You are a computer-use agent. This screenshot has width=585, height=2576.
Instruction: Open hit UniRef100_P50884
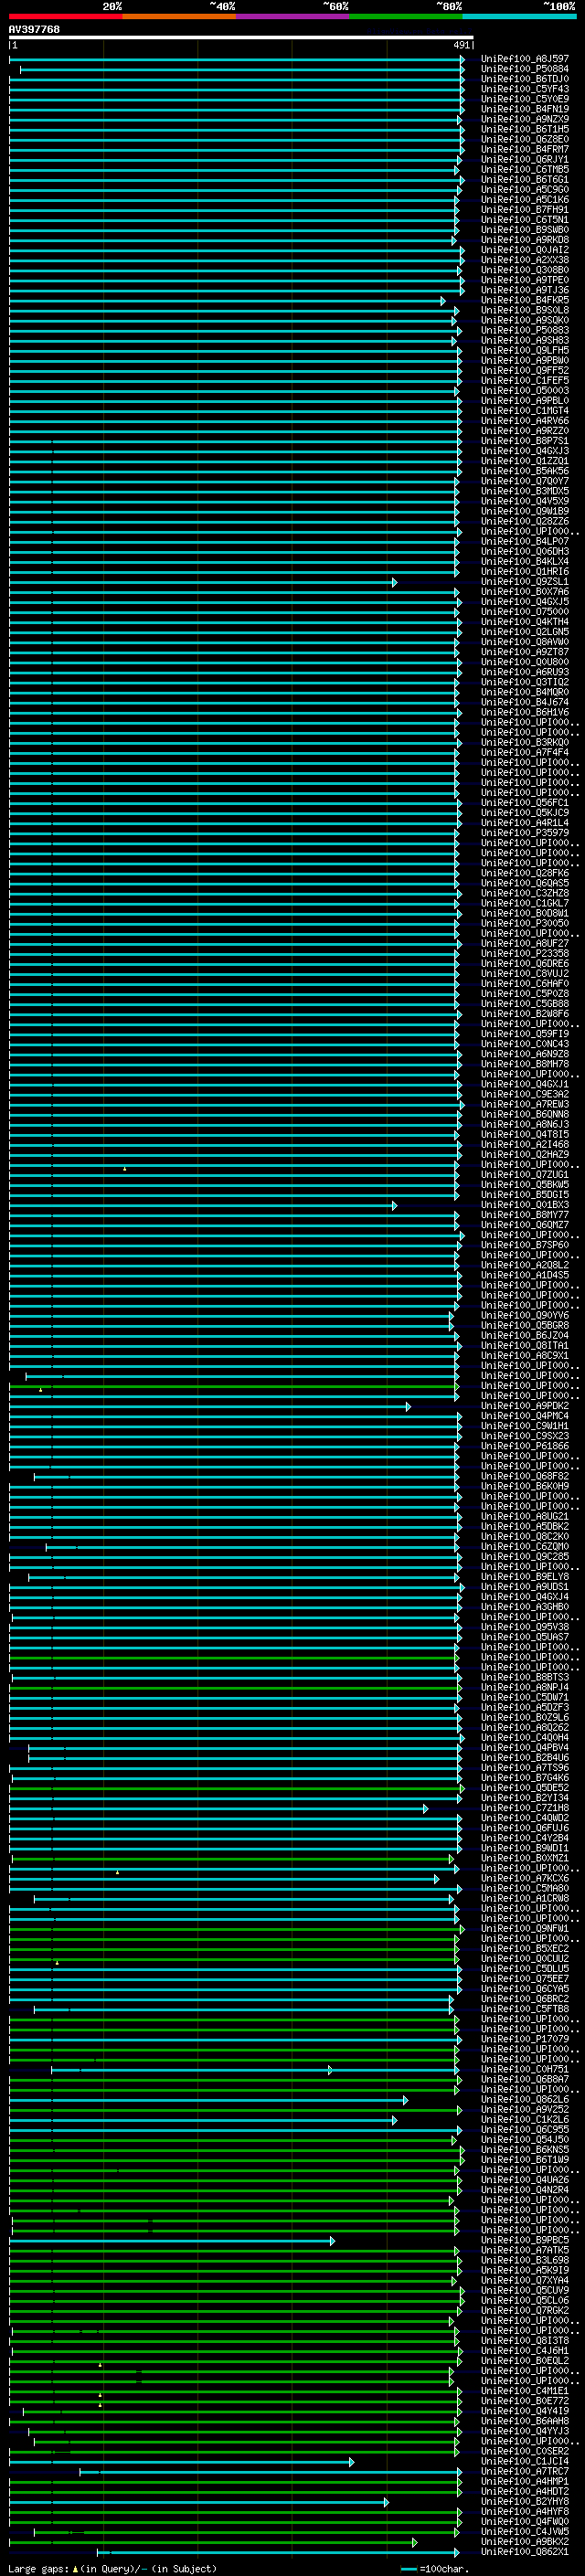(x=525, y=69)
